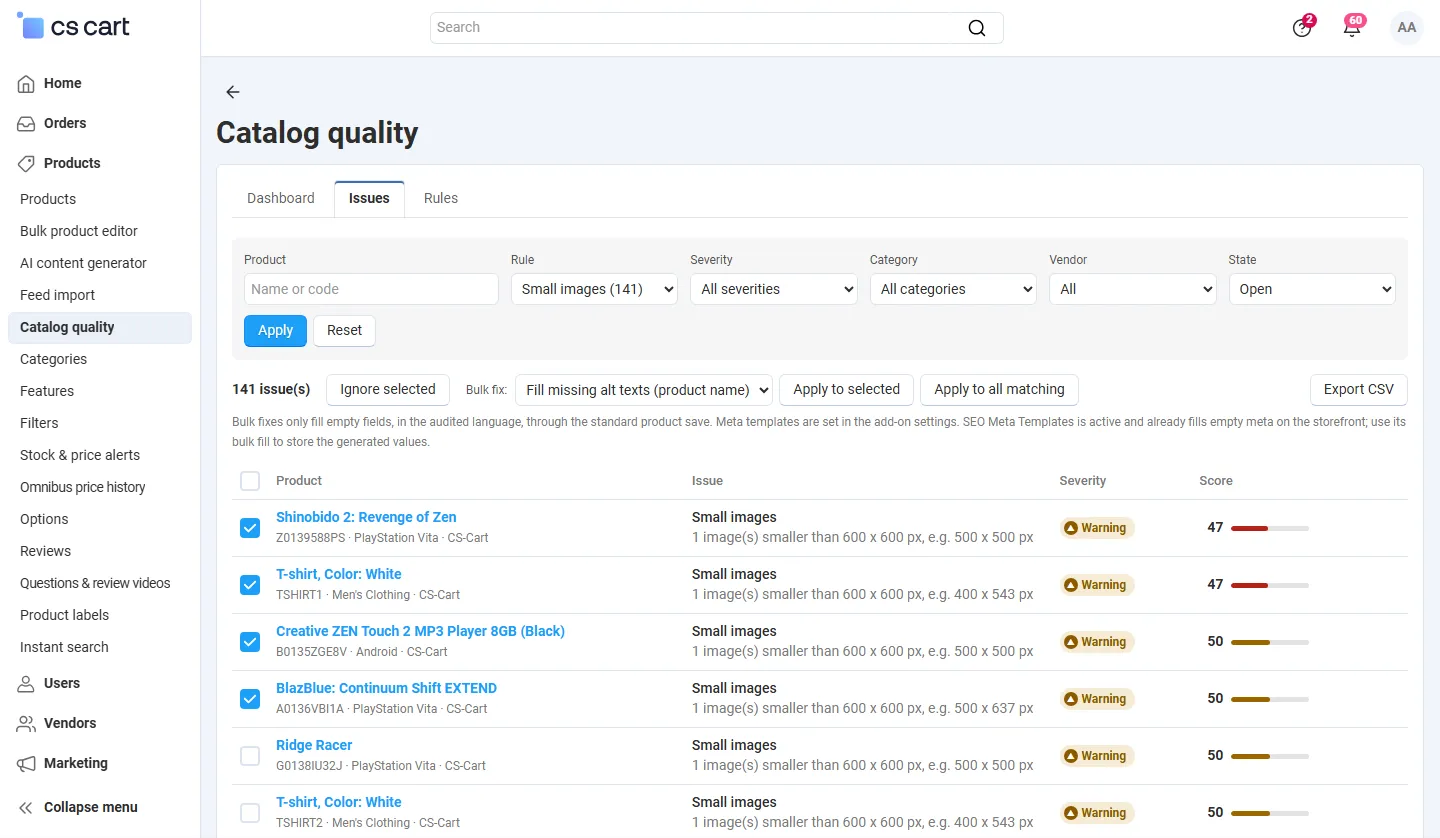Click the Collapse menu double-chevron icon

point(27,808)
